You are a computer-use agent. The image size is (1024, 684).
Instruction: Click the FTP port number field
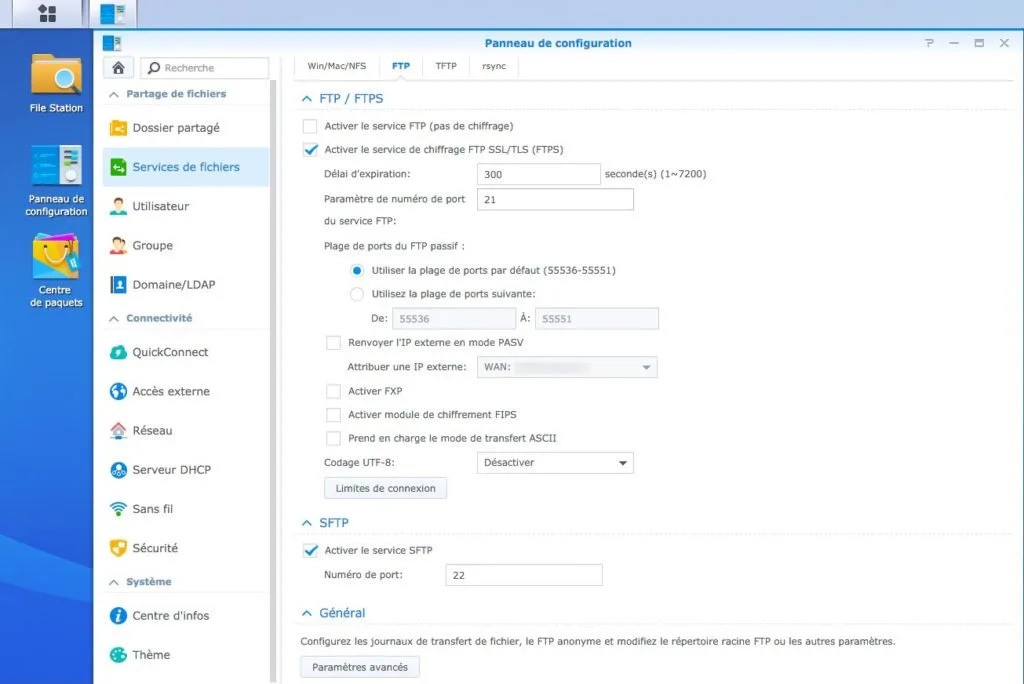[x=555, y=200]
